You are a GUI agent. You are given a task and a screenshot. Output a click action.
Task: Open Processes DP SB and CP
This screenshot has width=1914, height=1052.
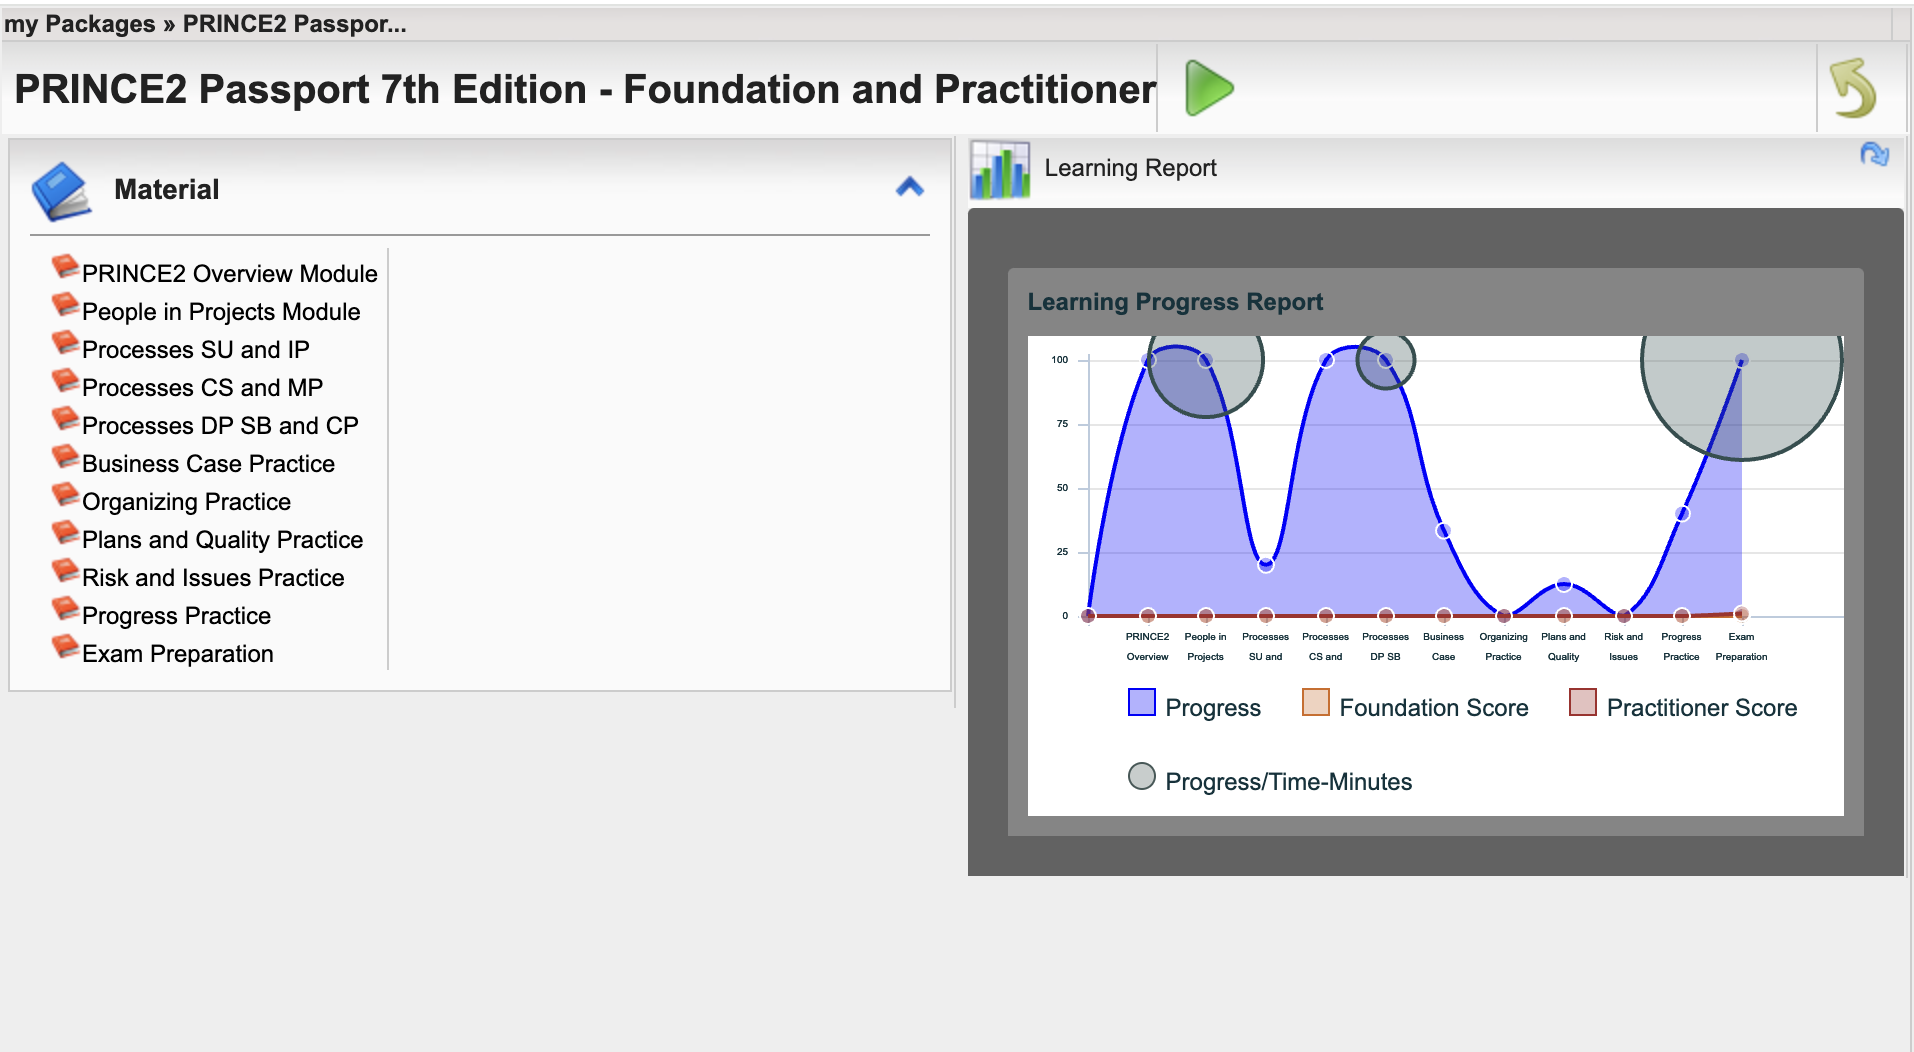[220, 426]
